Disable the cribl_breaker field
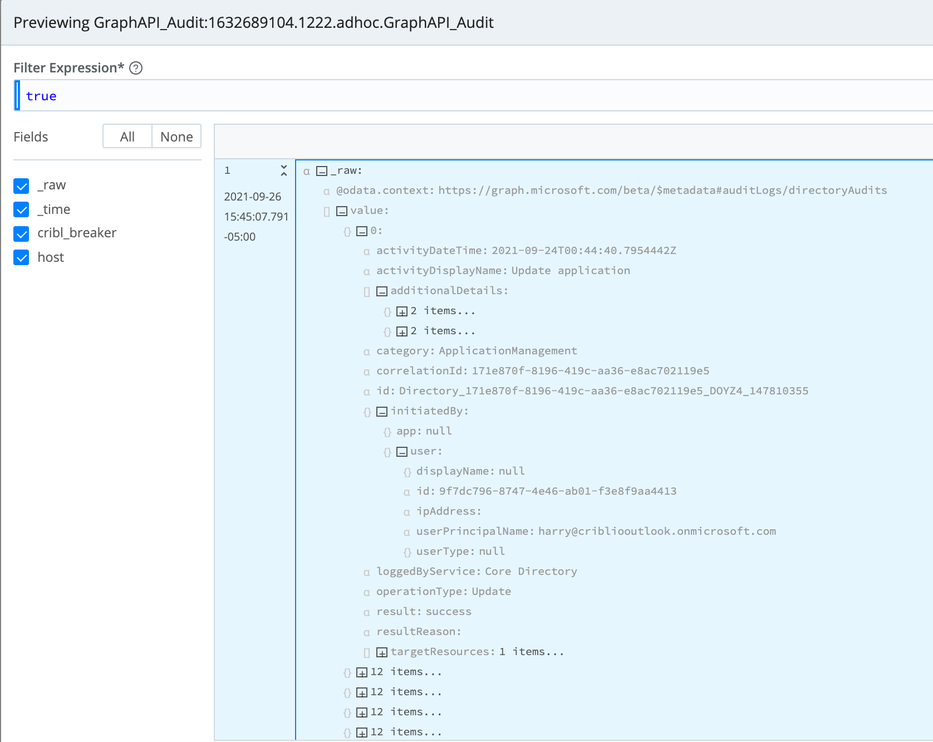The width and height of the screenshot is (933, 742). pos(21,232)
